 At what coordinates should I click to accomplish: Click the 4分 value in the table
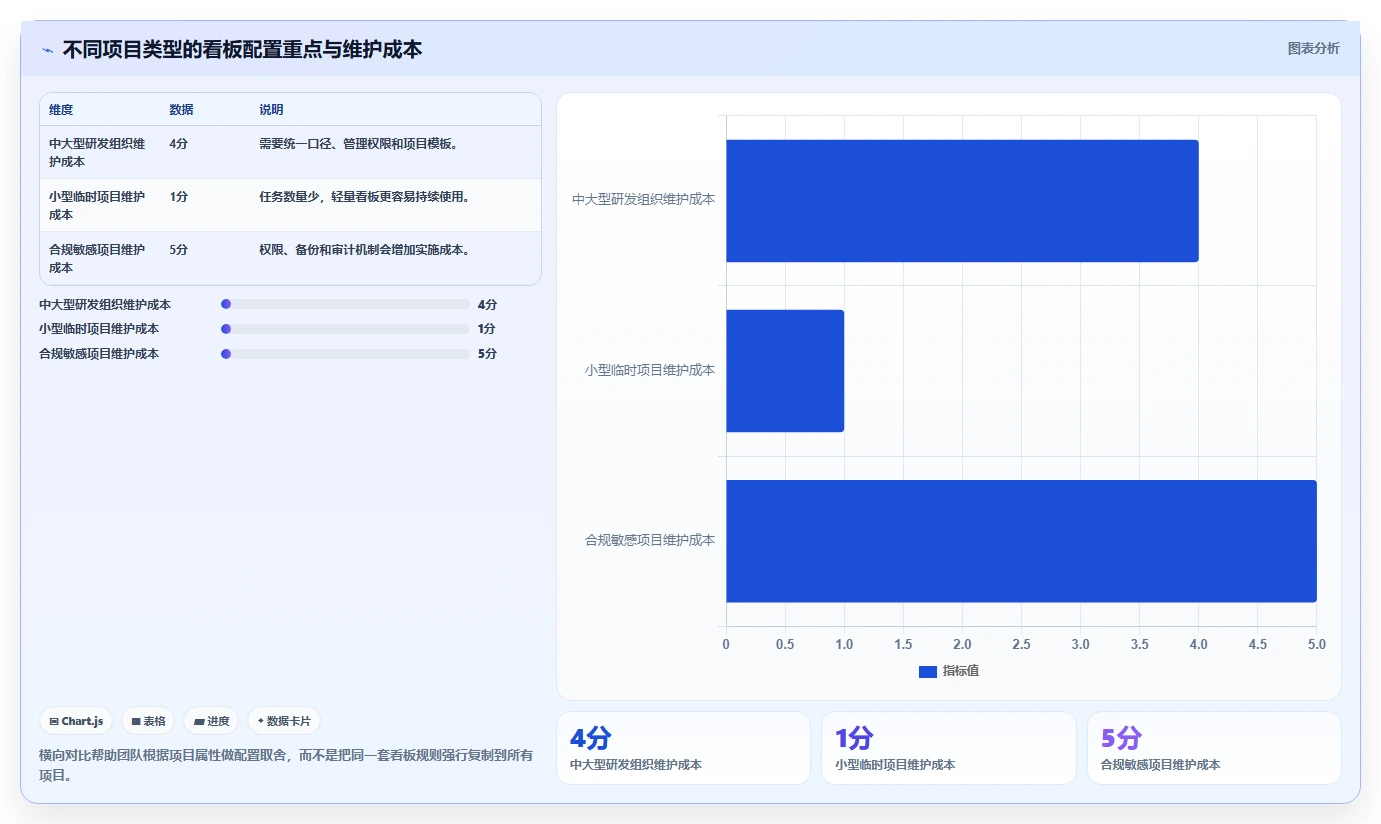click(x=179, y=144)
